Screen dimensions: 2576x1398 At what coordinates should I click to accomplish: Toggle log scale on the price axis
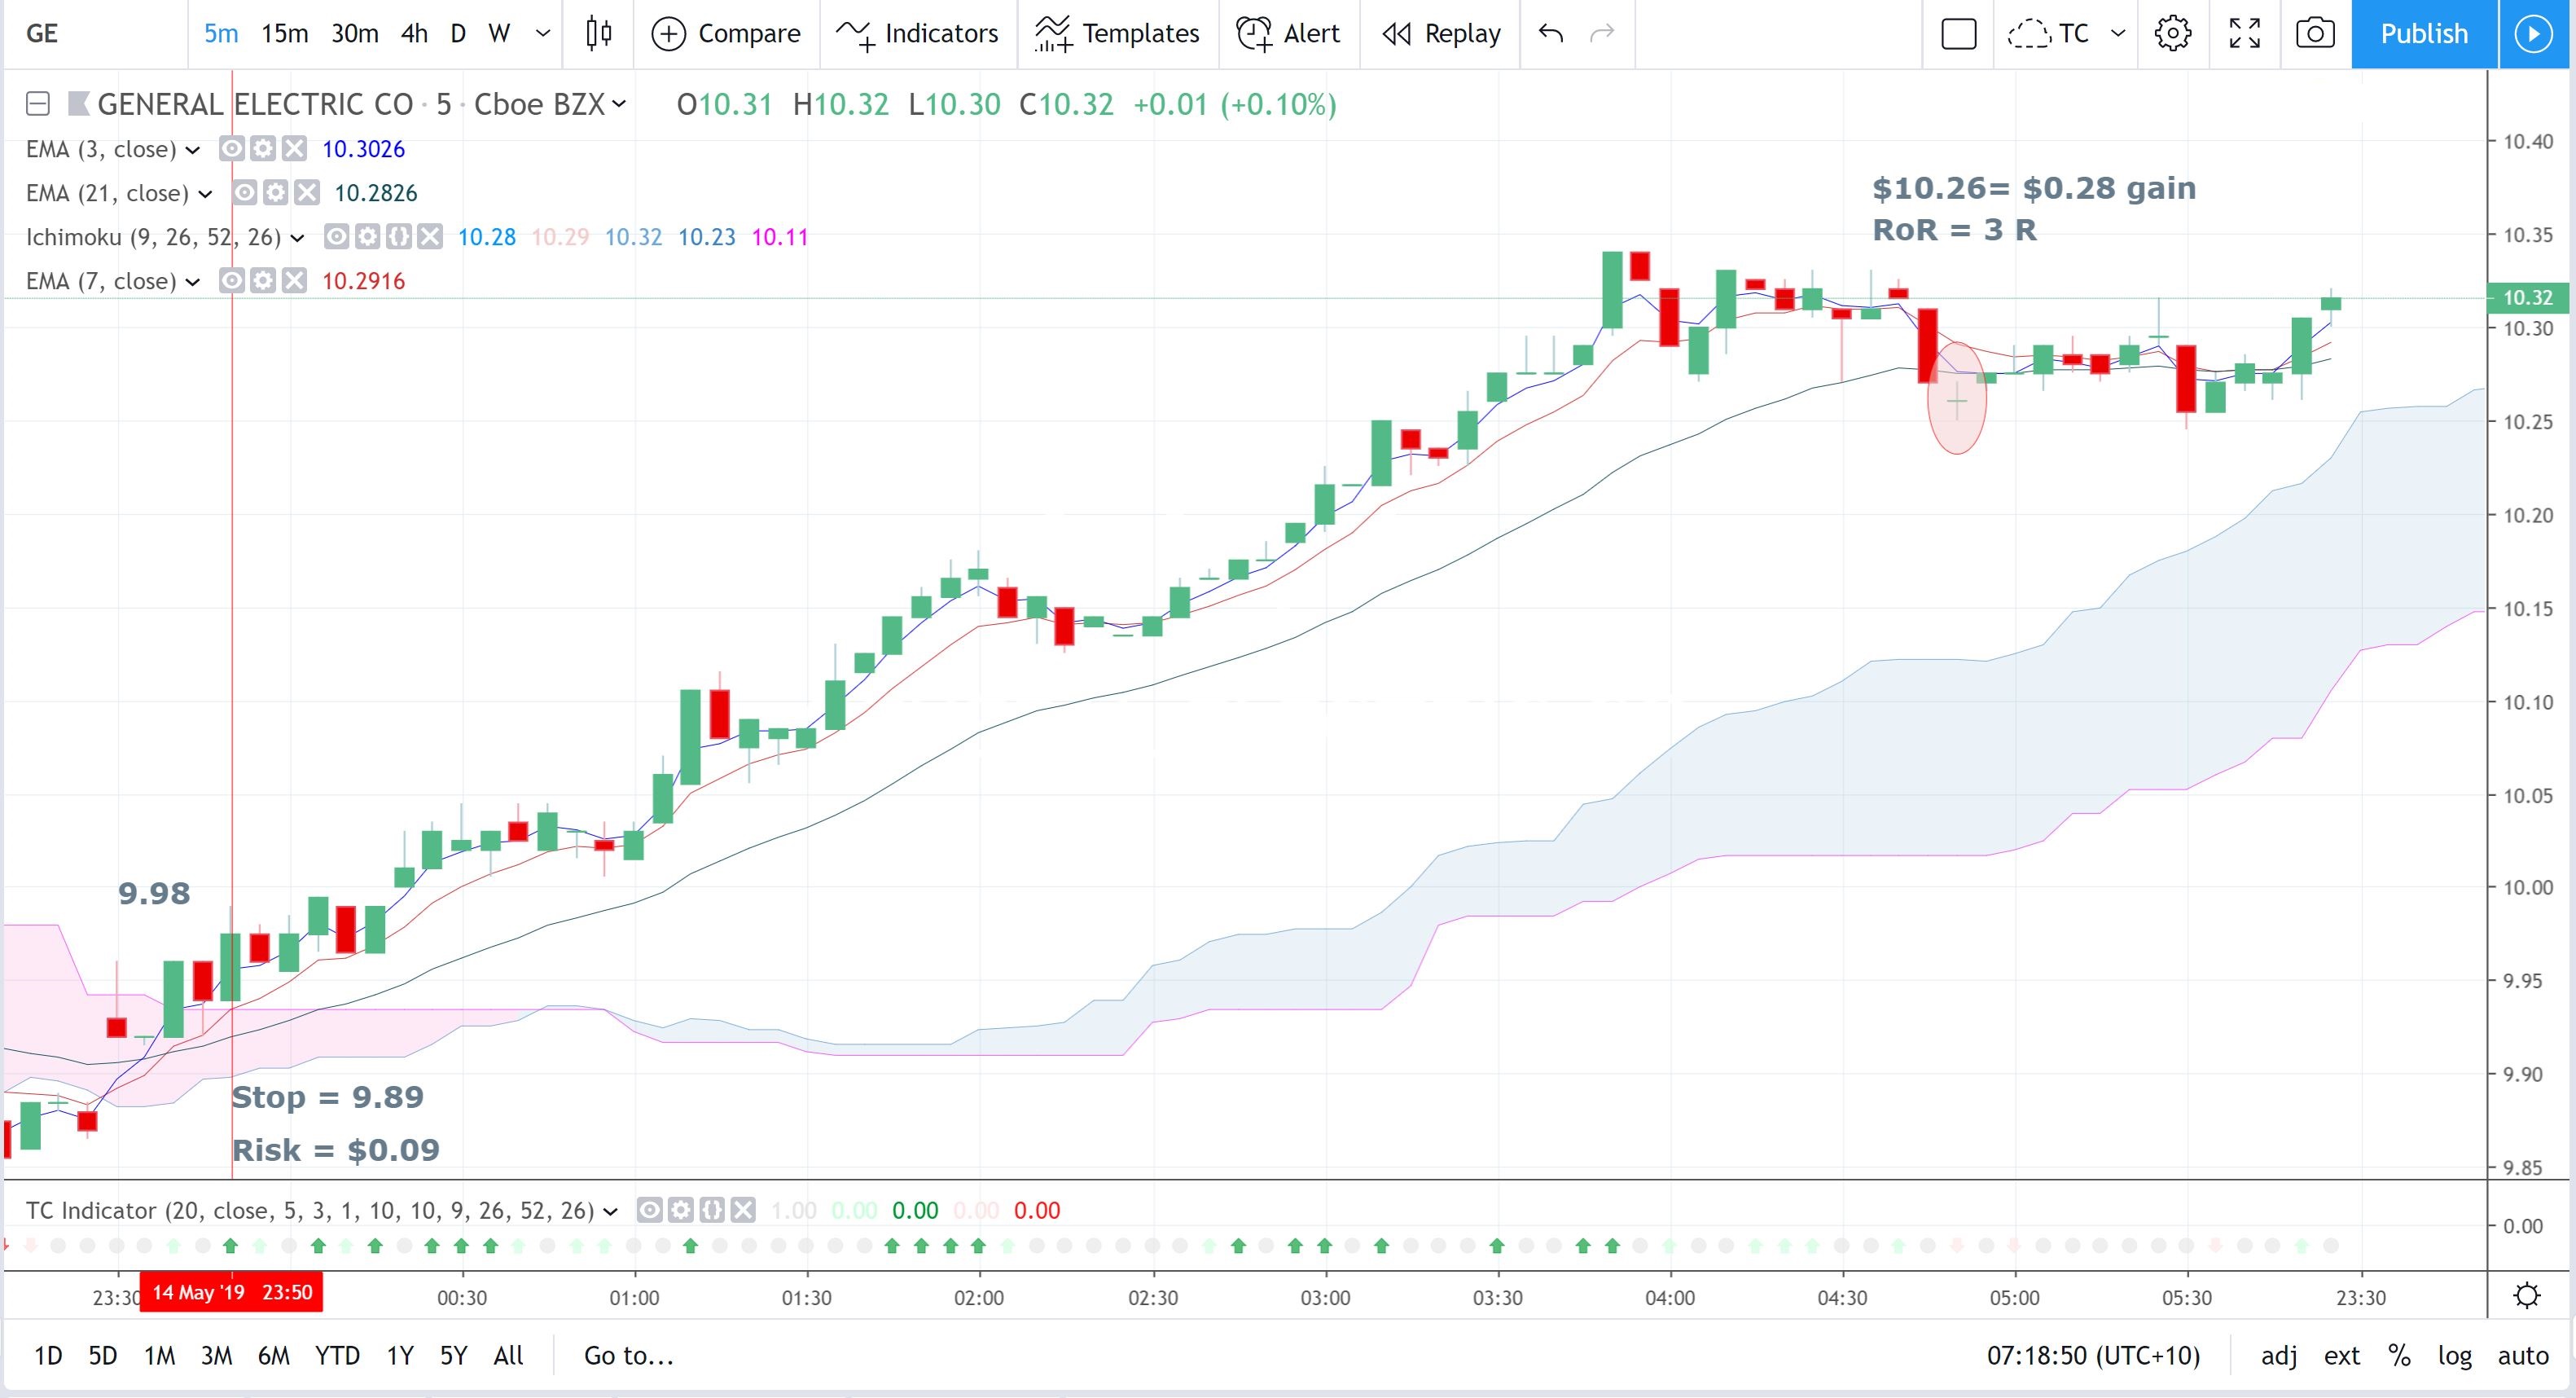coord(2455,1355)
